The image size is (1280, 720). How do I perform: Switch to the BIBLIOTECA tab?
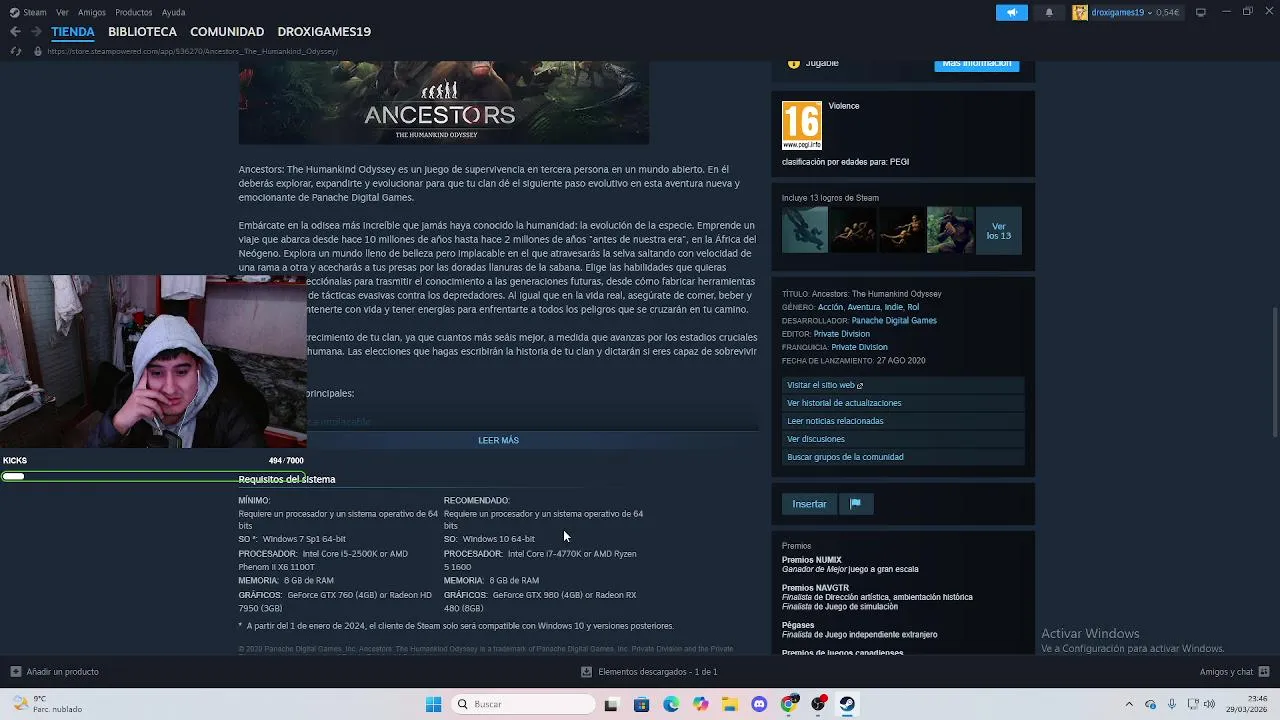coord(142,31)
